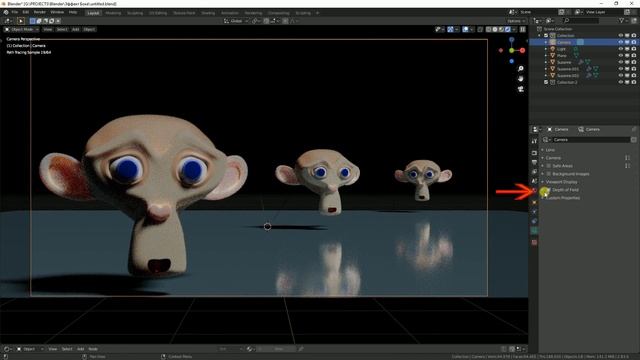Image resolution: width=640 pixels, height=360 pixels.
Task: Click the show overlays icon
Action: coord(465,29)
